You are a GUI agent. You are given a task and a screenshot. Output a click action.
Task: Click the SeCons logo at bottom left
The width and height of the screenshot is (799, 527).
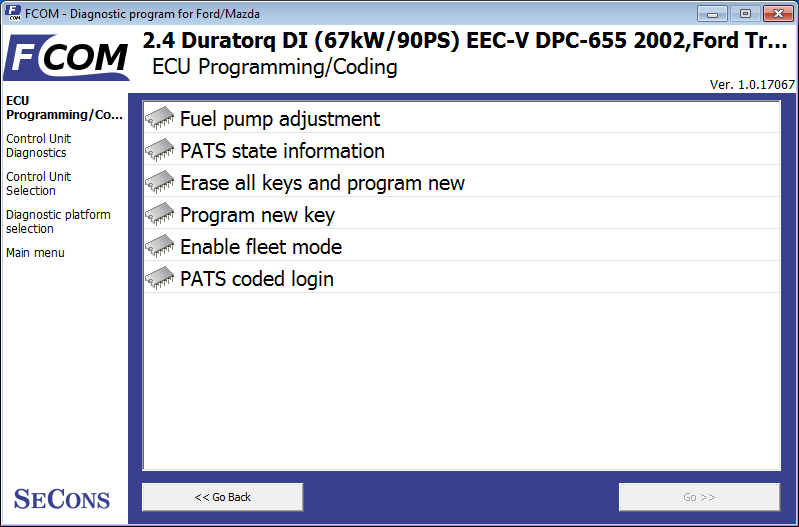pos(62,498)
